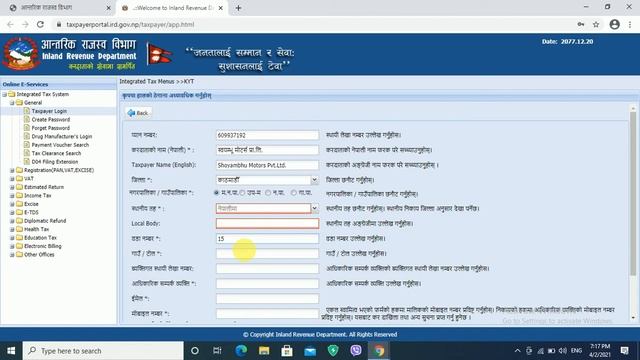Click the empty Local Body field

click(267, 224)
